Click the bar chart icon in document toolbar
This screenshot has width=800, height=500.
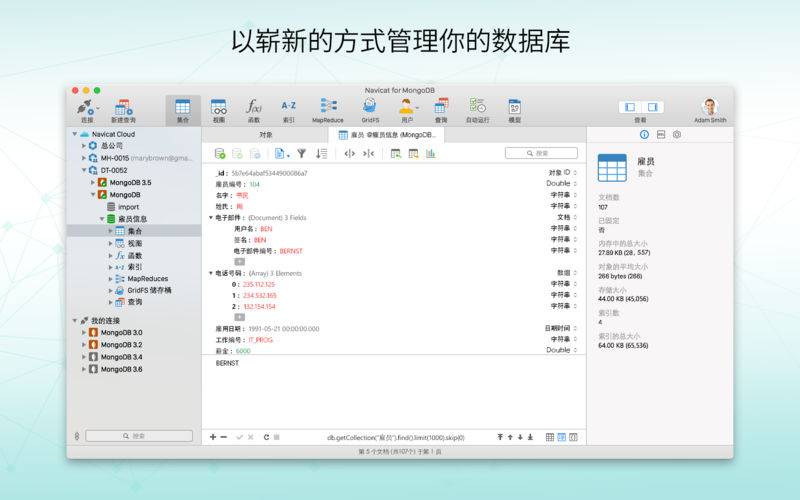[x=431, y=153]
